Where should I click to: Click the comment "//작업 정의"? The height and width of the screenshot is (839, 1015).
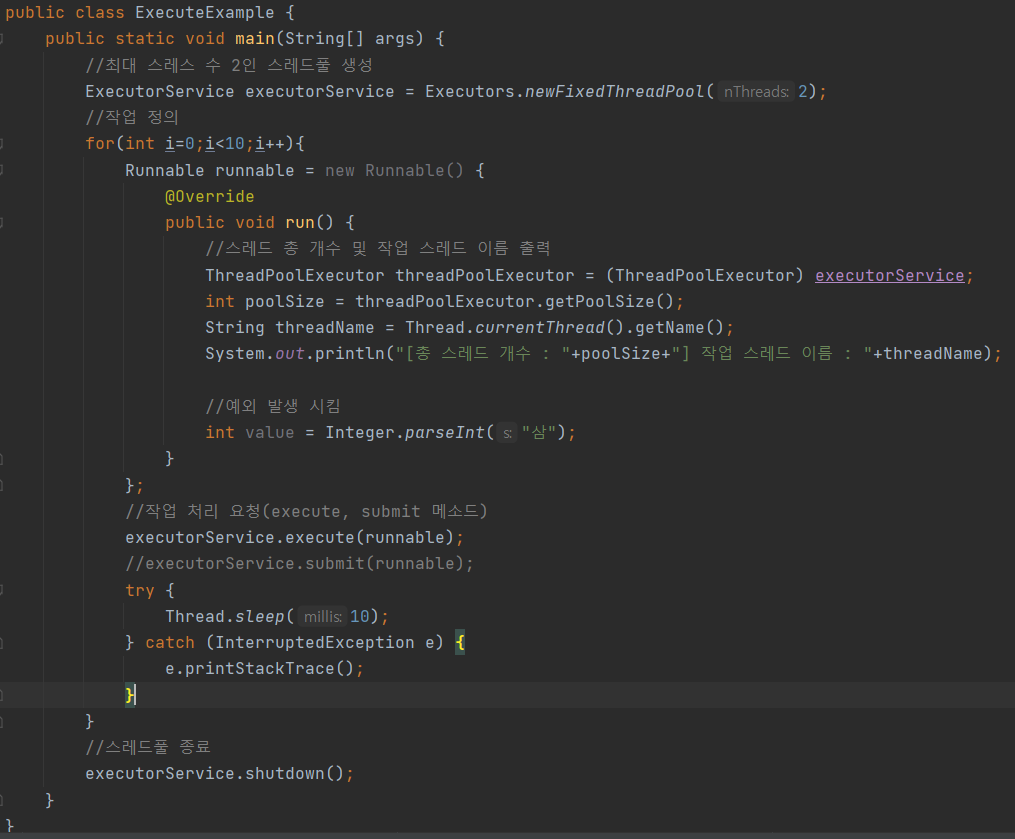point(131,117)
